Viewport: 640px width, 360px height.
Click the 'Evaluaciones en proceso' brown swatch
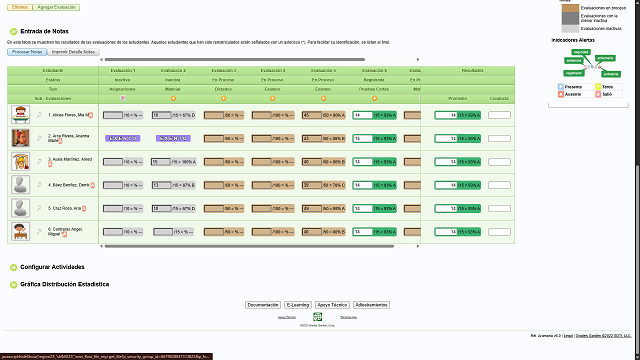pos(570,8)
